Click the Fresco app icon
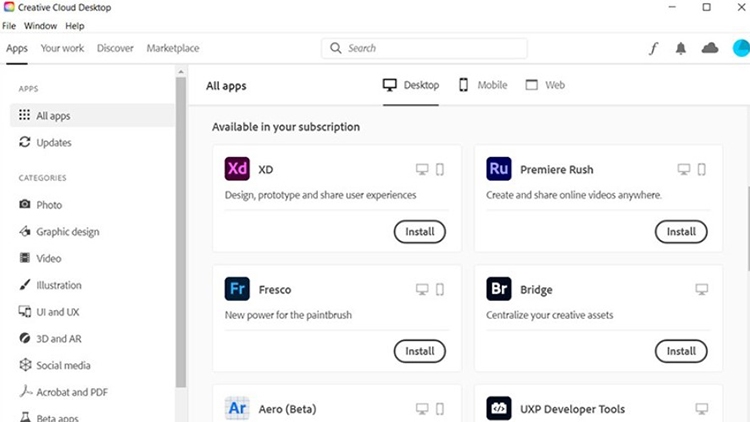 237,289
